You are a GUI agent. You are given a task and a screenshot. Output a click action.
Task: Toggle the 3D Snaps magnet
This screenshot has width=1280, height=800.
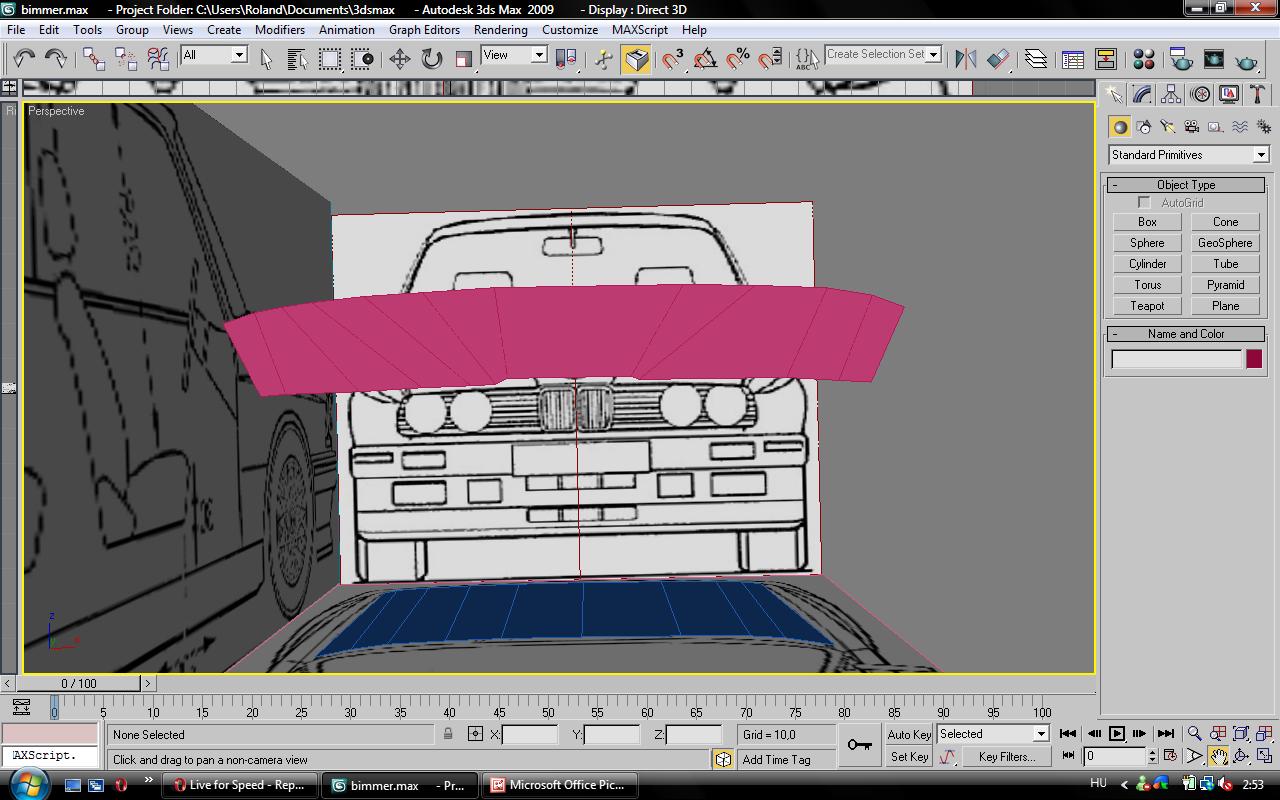tap(672, 59)
